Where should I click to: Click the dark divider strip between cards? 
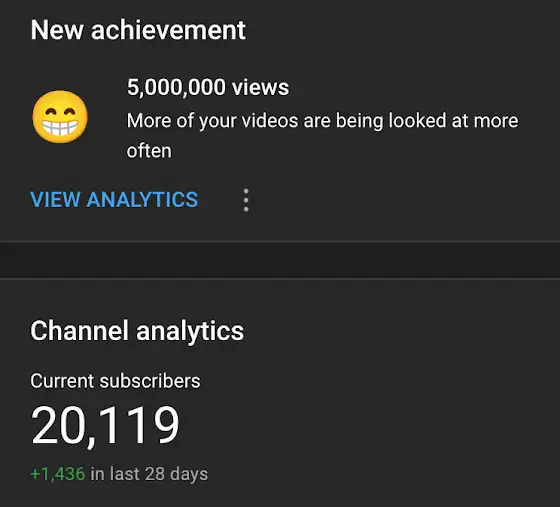click(280, 260)
